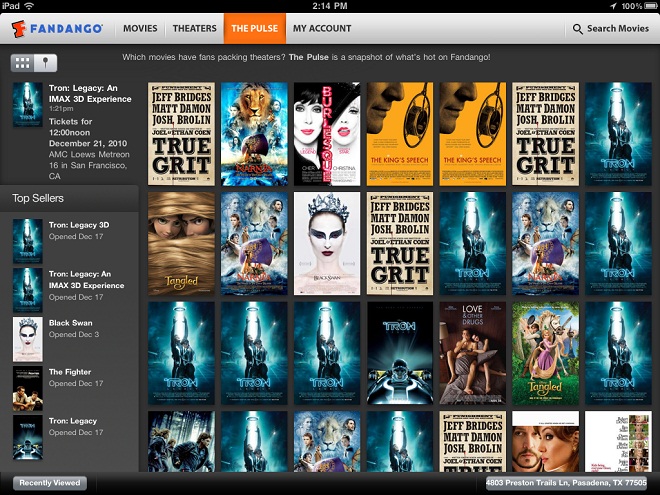Open Black Swan Opened Dec 3 entry
The height and width of the screenshot is (495, 660).
[69, 339]
